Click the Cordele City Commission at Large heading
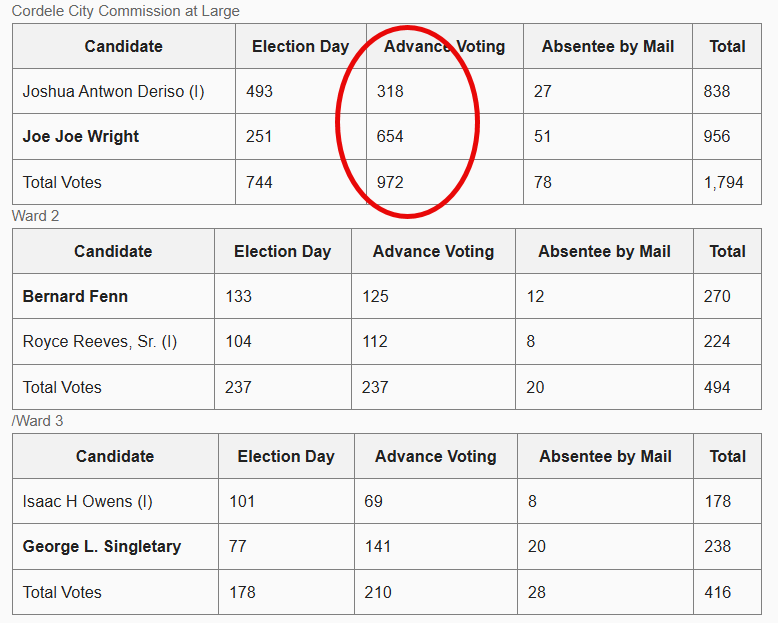This screenshot has height=623, width=778. (125, 11)
